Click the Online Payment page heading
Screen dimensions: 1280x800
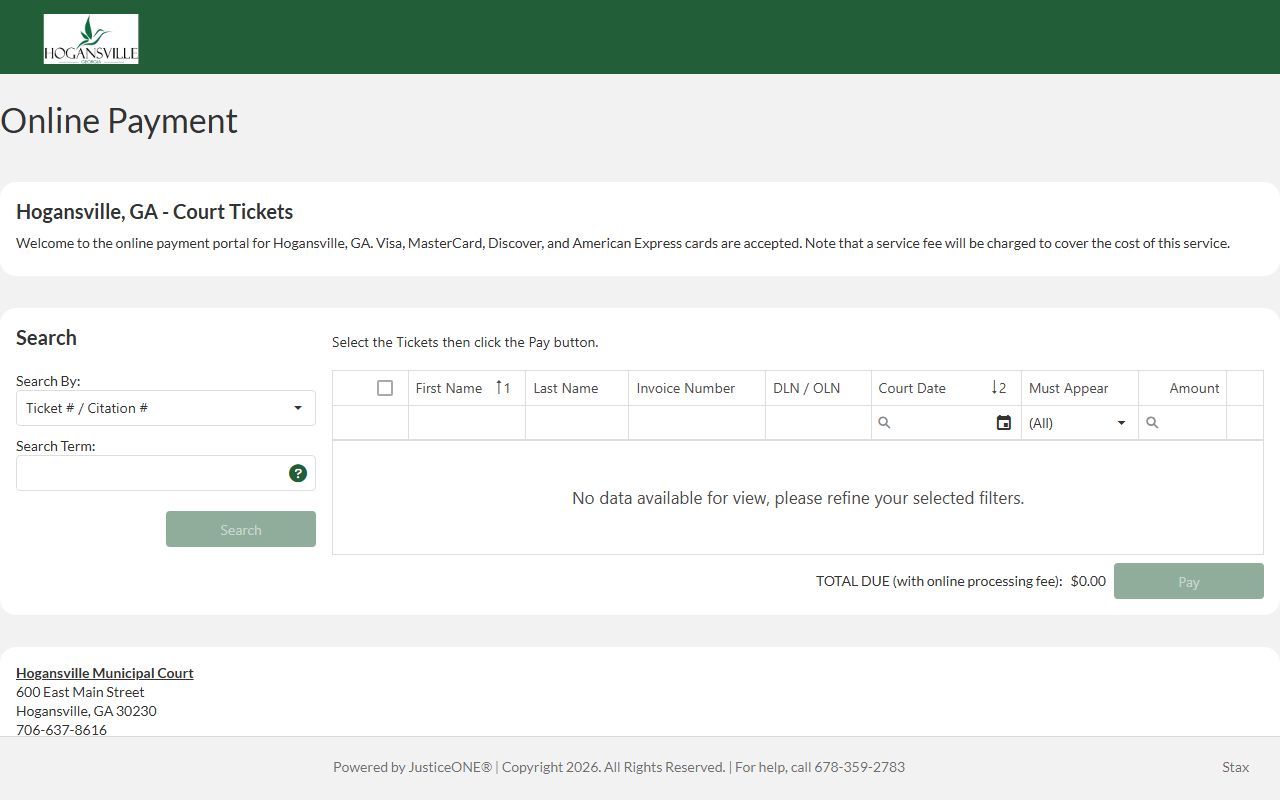click(x=119, y=121)
